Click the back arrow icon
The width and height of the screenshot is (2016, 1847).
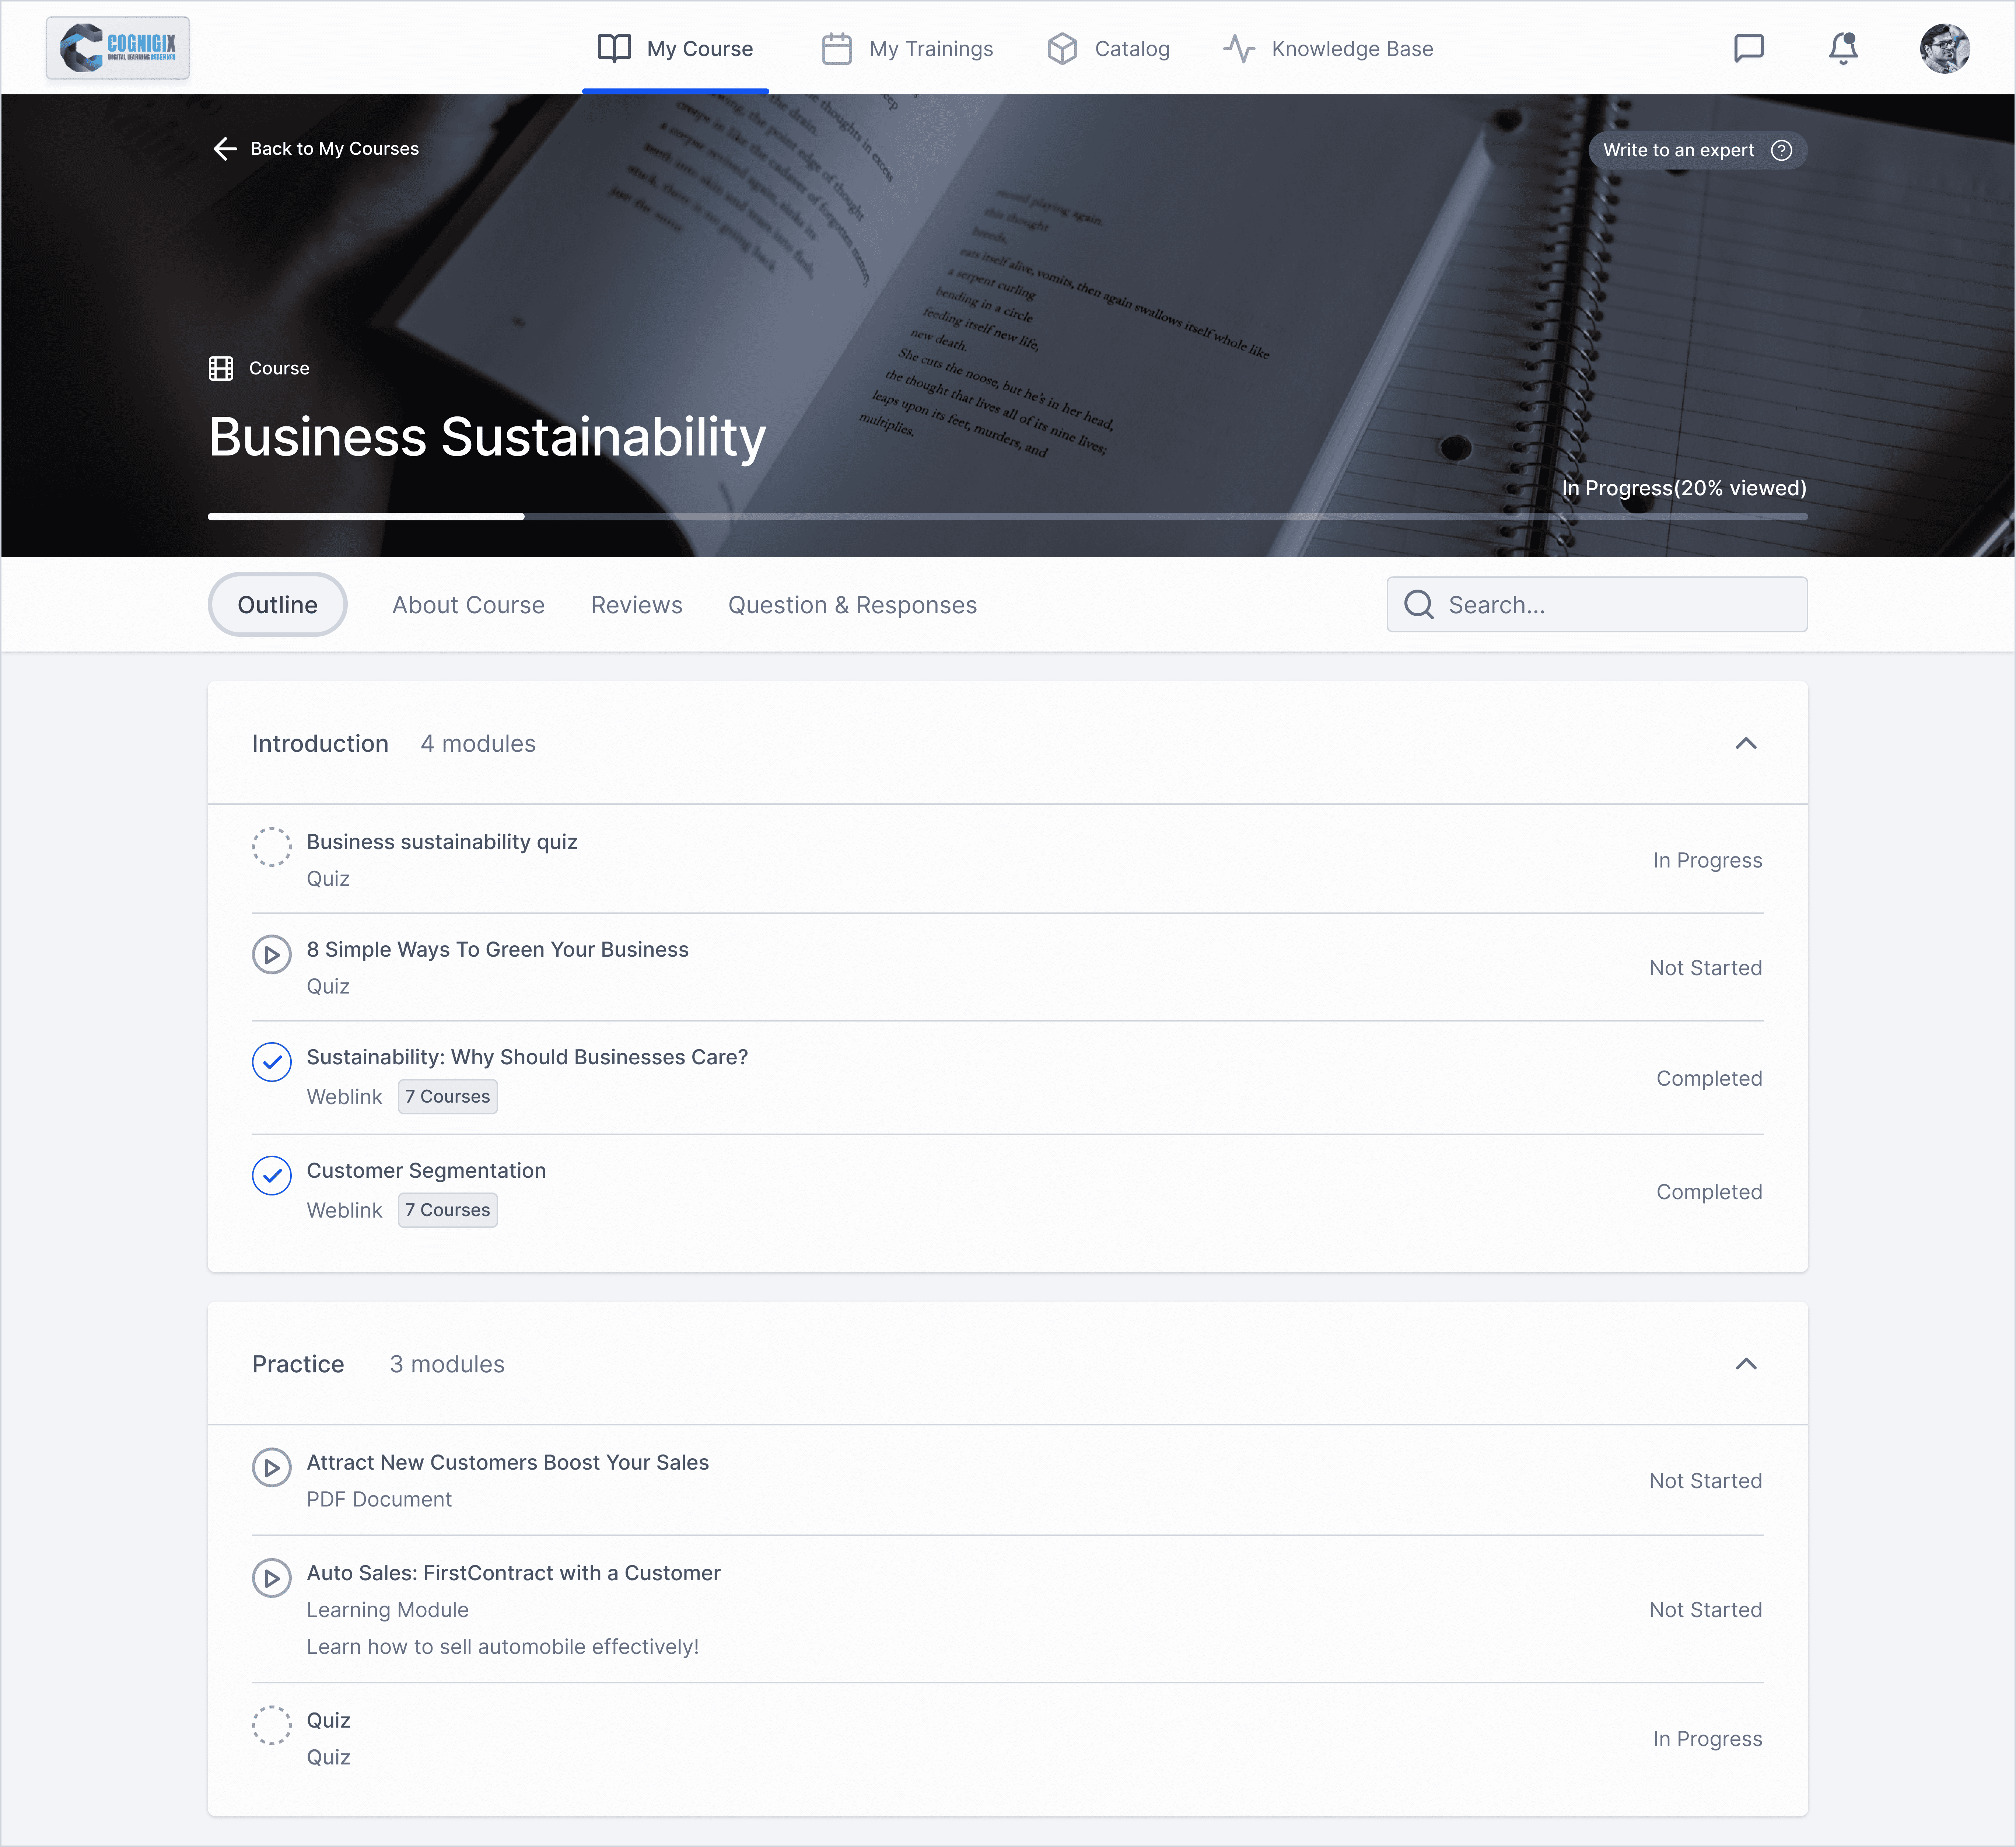tap(225, 149)
